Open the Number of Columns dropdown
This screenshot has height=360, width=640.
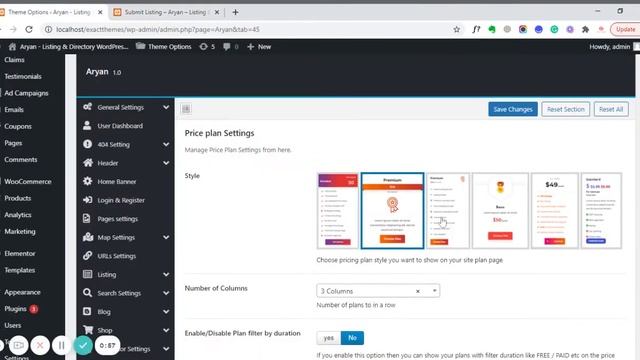point(378,291)
